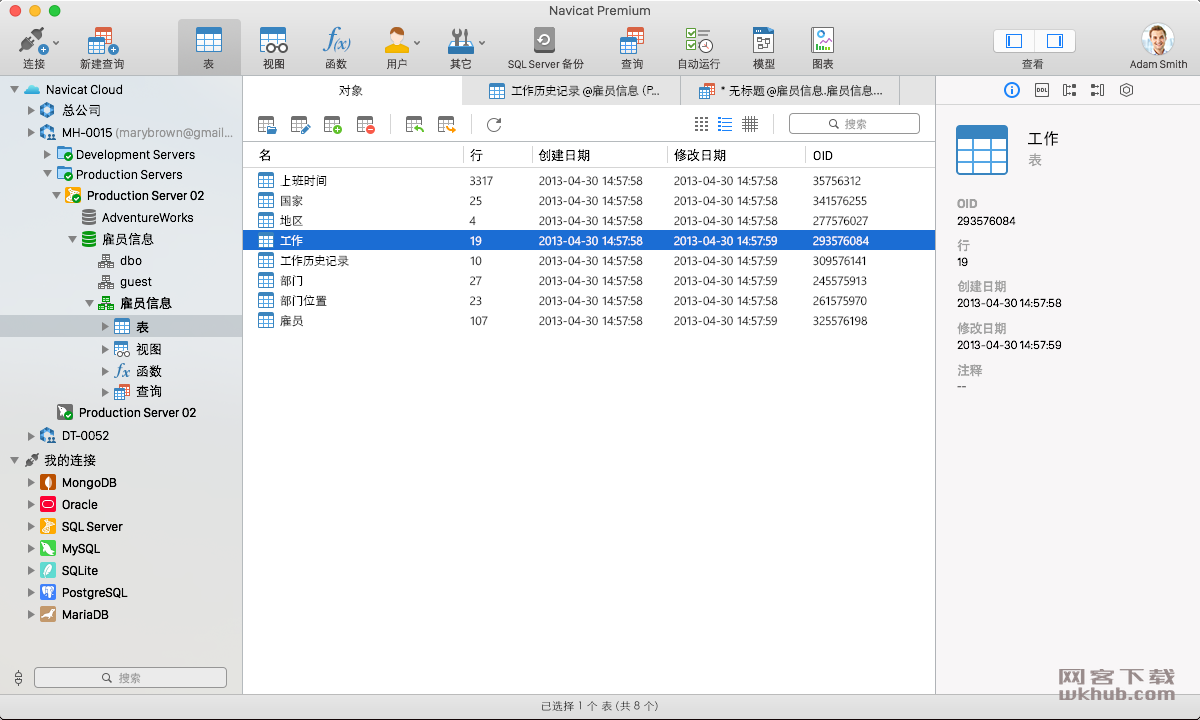Select the PostgreSQL connection
Viewport: 1200px width, 720px height.
click(x=94, y=592)
